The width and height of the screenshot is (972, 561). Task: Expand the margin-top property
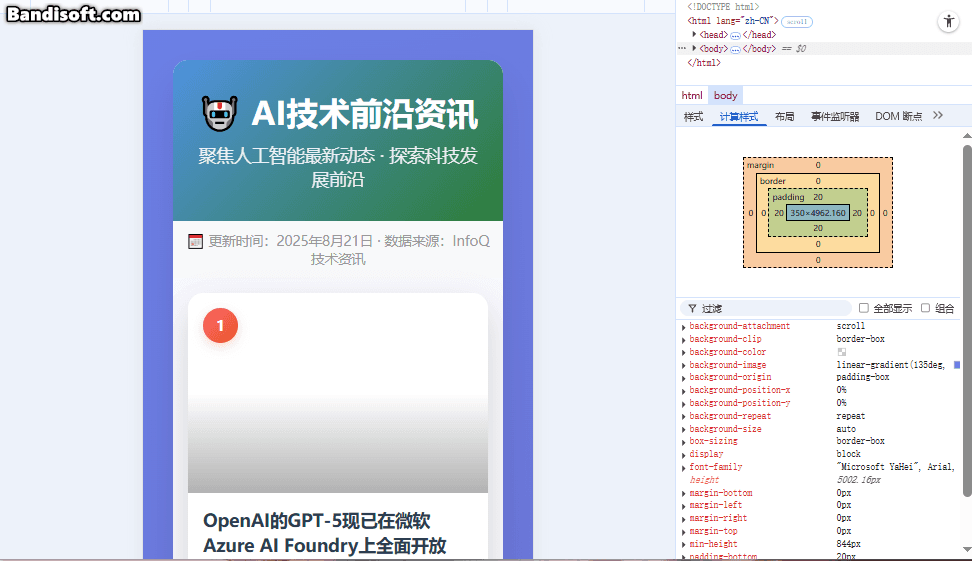click(x=684, y=532)
